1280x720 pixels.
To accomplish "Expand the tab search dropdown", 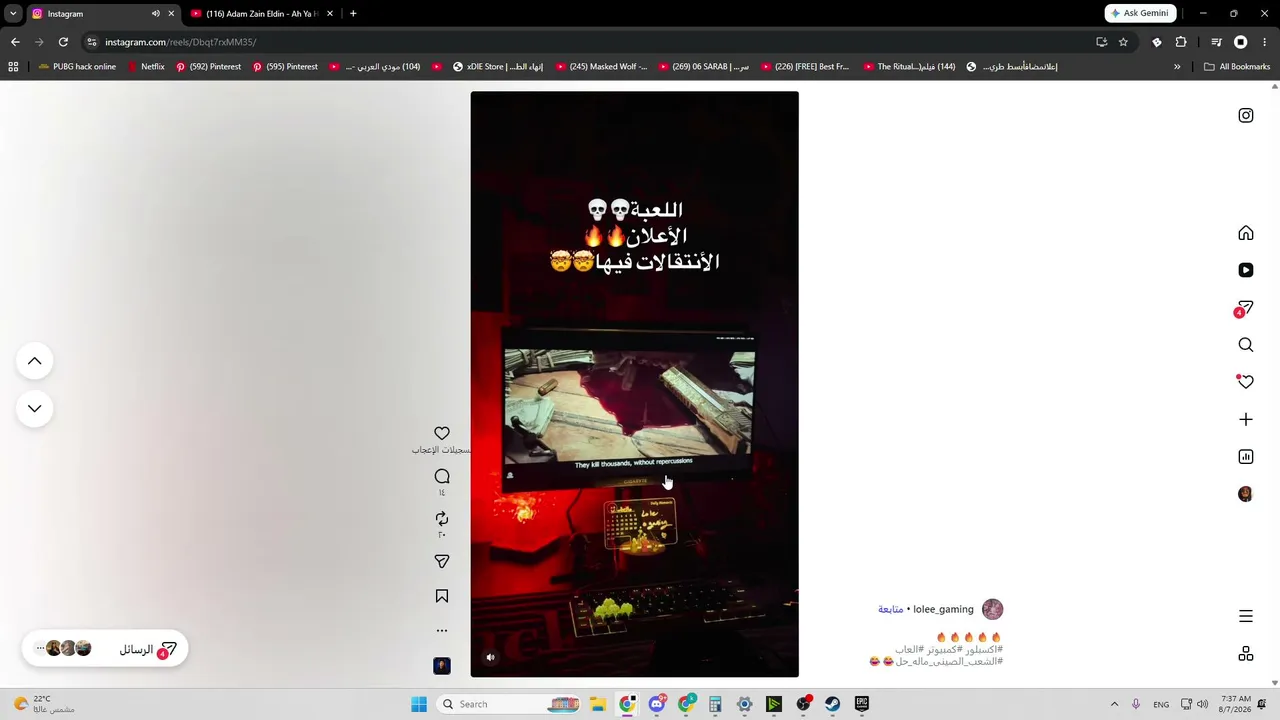I will [13, 14].
